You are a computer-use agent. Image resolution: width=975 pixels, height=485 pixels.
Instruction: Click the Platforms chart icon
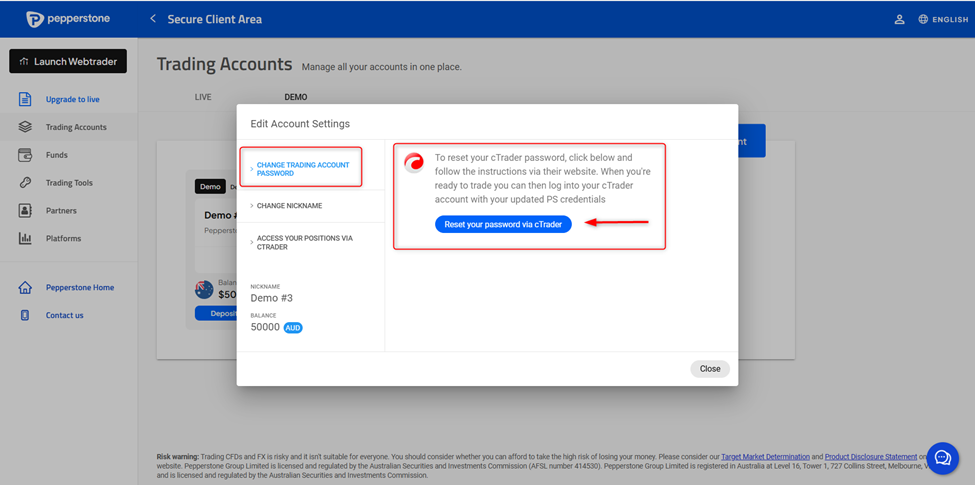click(x=25, y=239)
